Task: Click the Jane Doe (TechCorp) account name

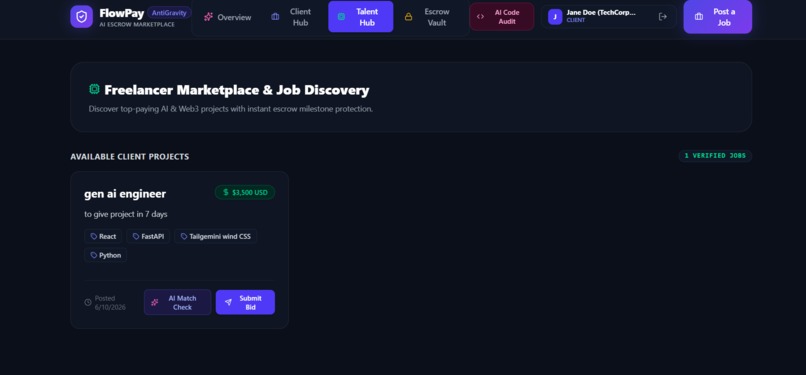Action: pyautogui.click(x=601, y=12)
